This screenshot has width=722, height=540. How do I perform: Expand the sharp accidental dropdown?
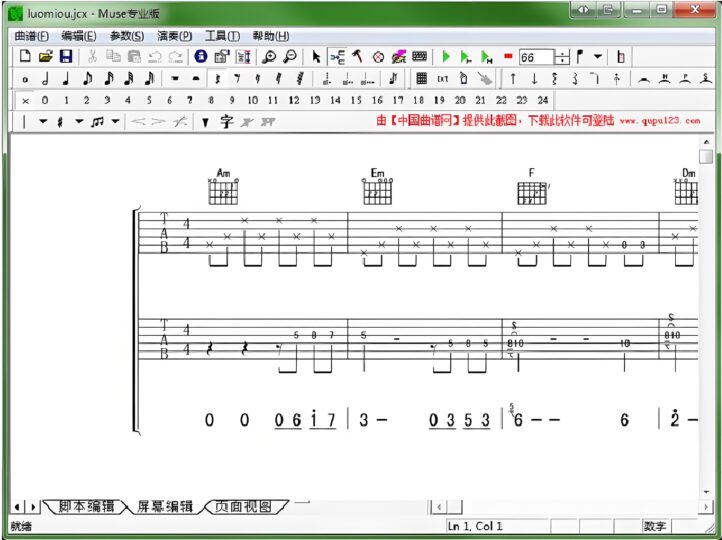79,122
